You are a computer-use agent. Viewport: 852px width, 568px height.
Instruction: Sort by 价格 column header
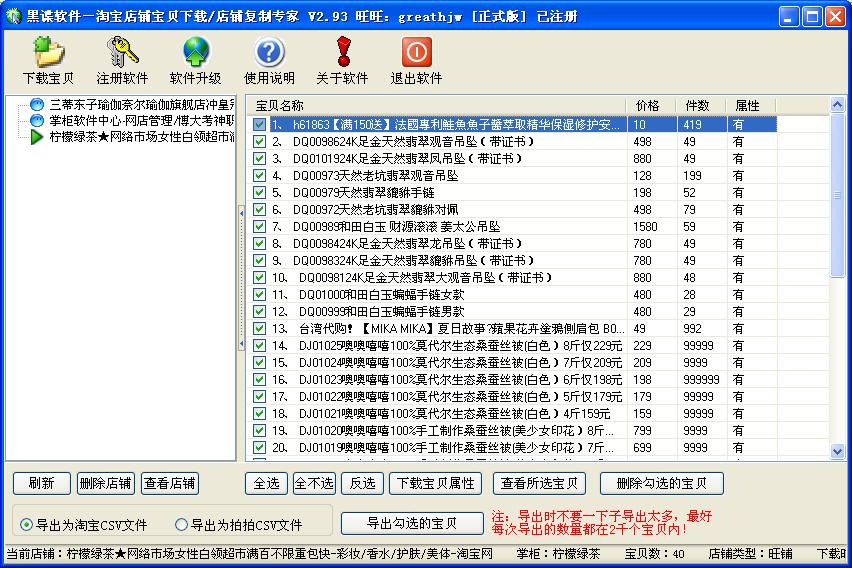pos(651,105)
